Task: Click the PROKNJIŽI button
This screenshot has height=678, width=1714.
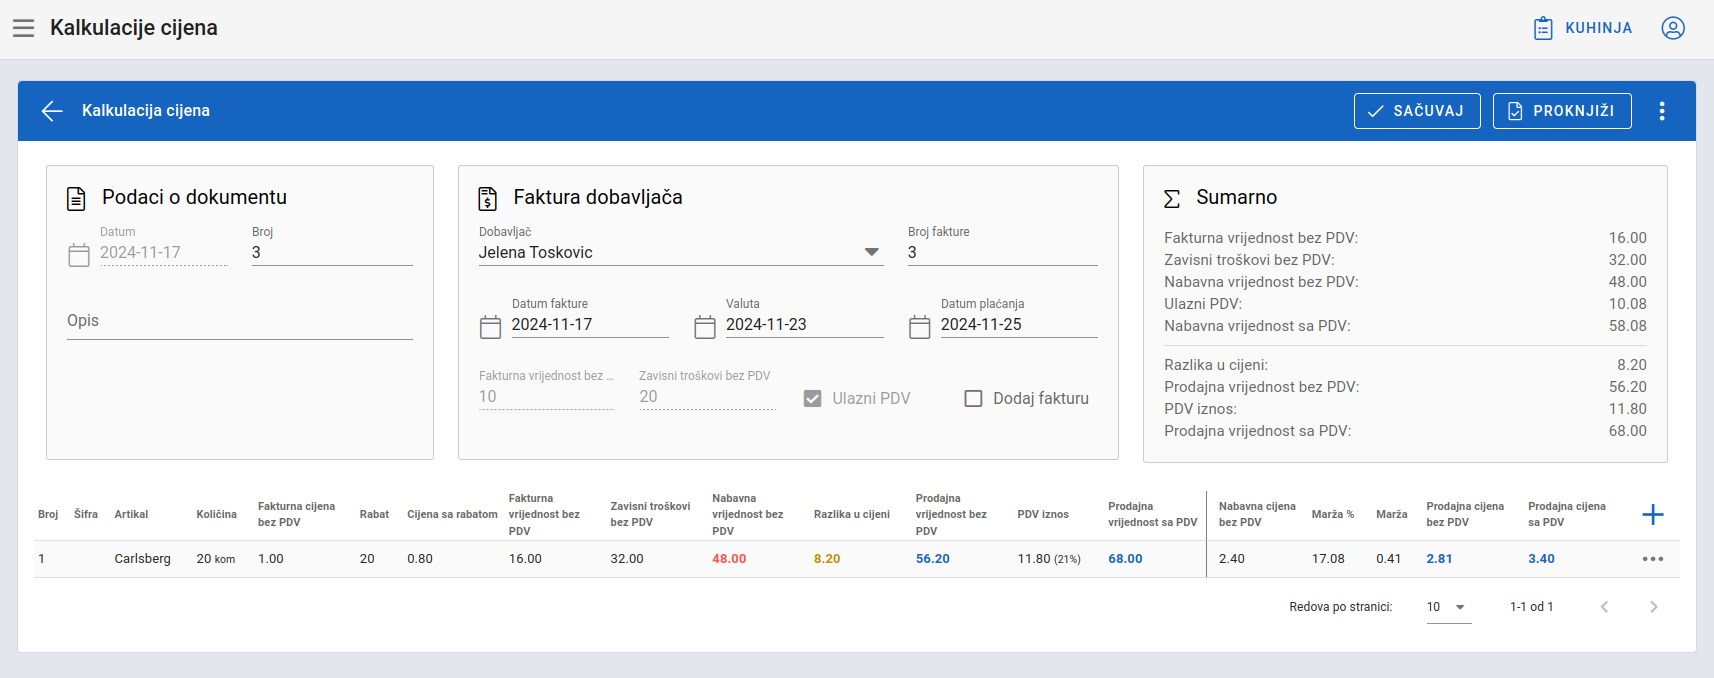Action: pos(1562,111)
